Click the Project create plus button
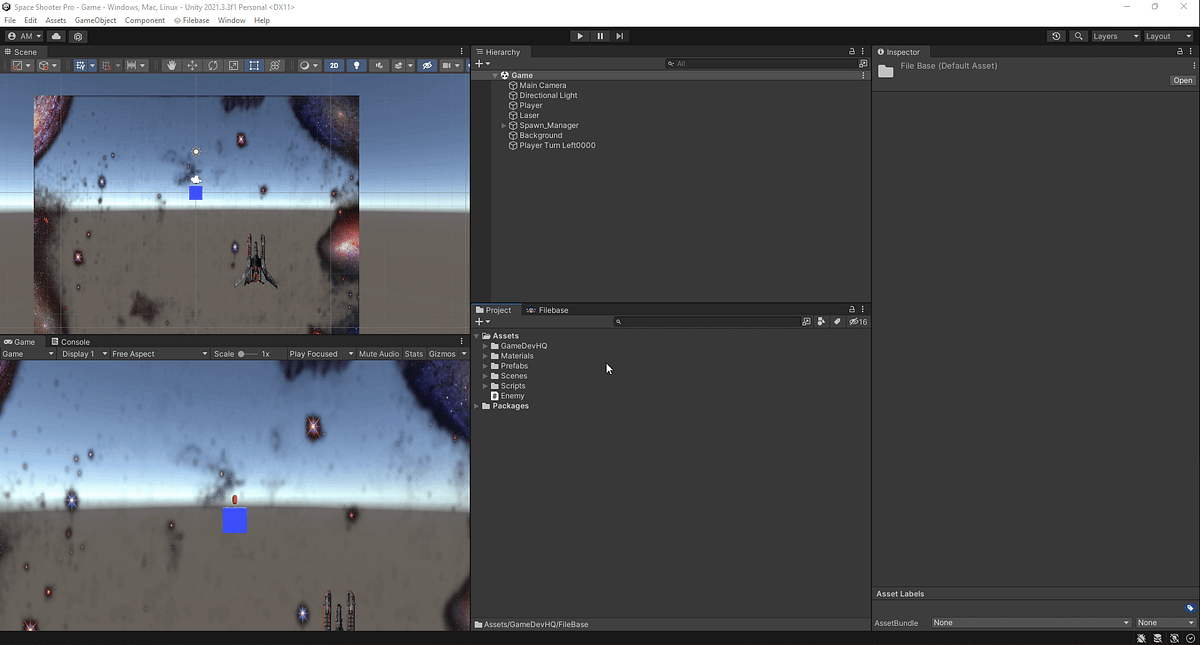The height and width of the screenshot is (645, 1200). (482, 322)
